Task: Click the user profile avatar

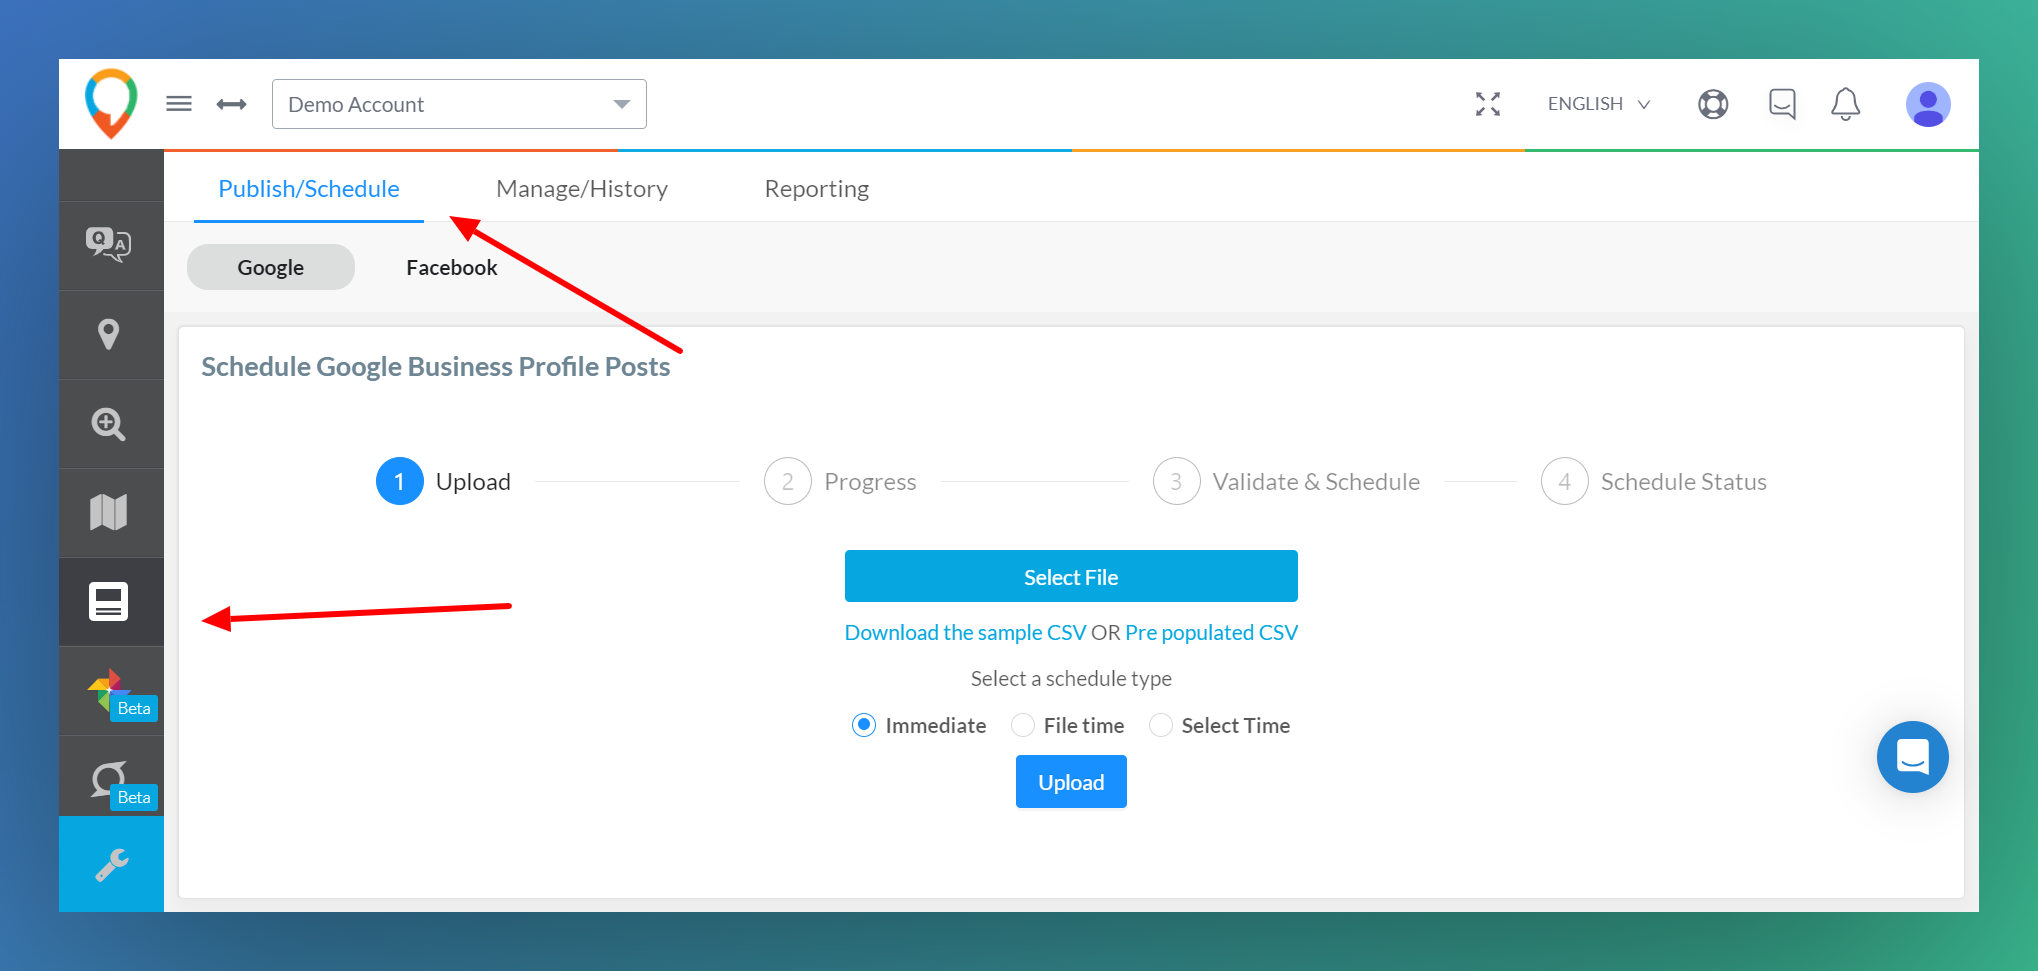Action: 1928,104
